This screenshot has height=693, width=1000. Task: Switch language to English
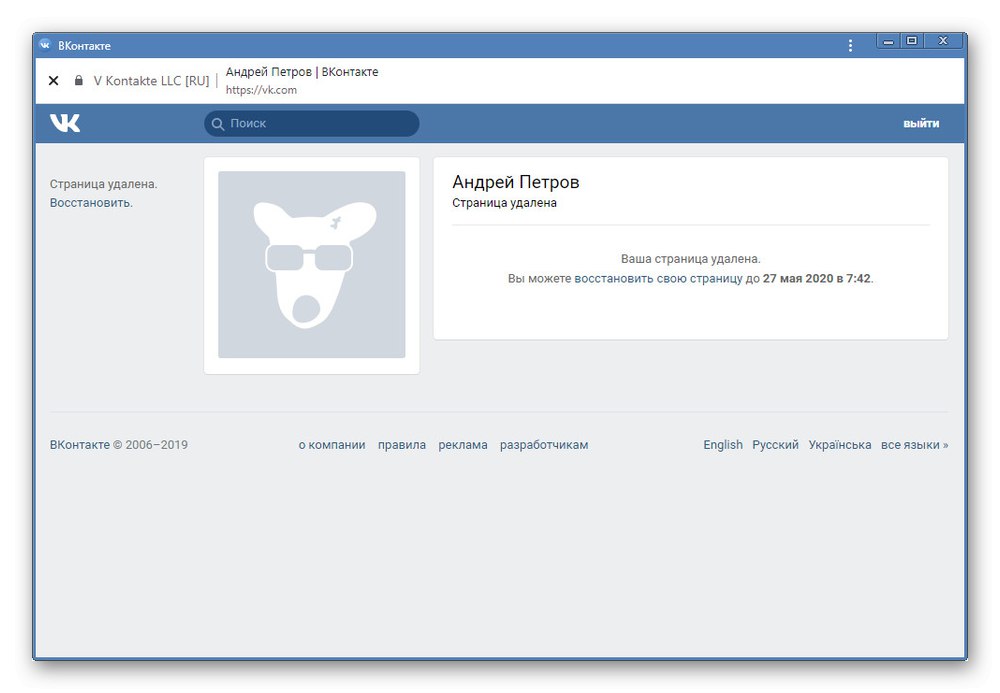pos(723,445)
